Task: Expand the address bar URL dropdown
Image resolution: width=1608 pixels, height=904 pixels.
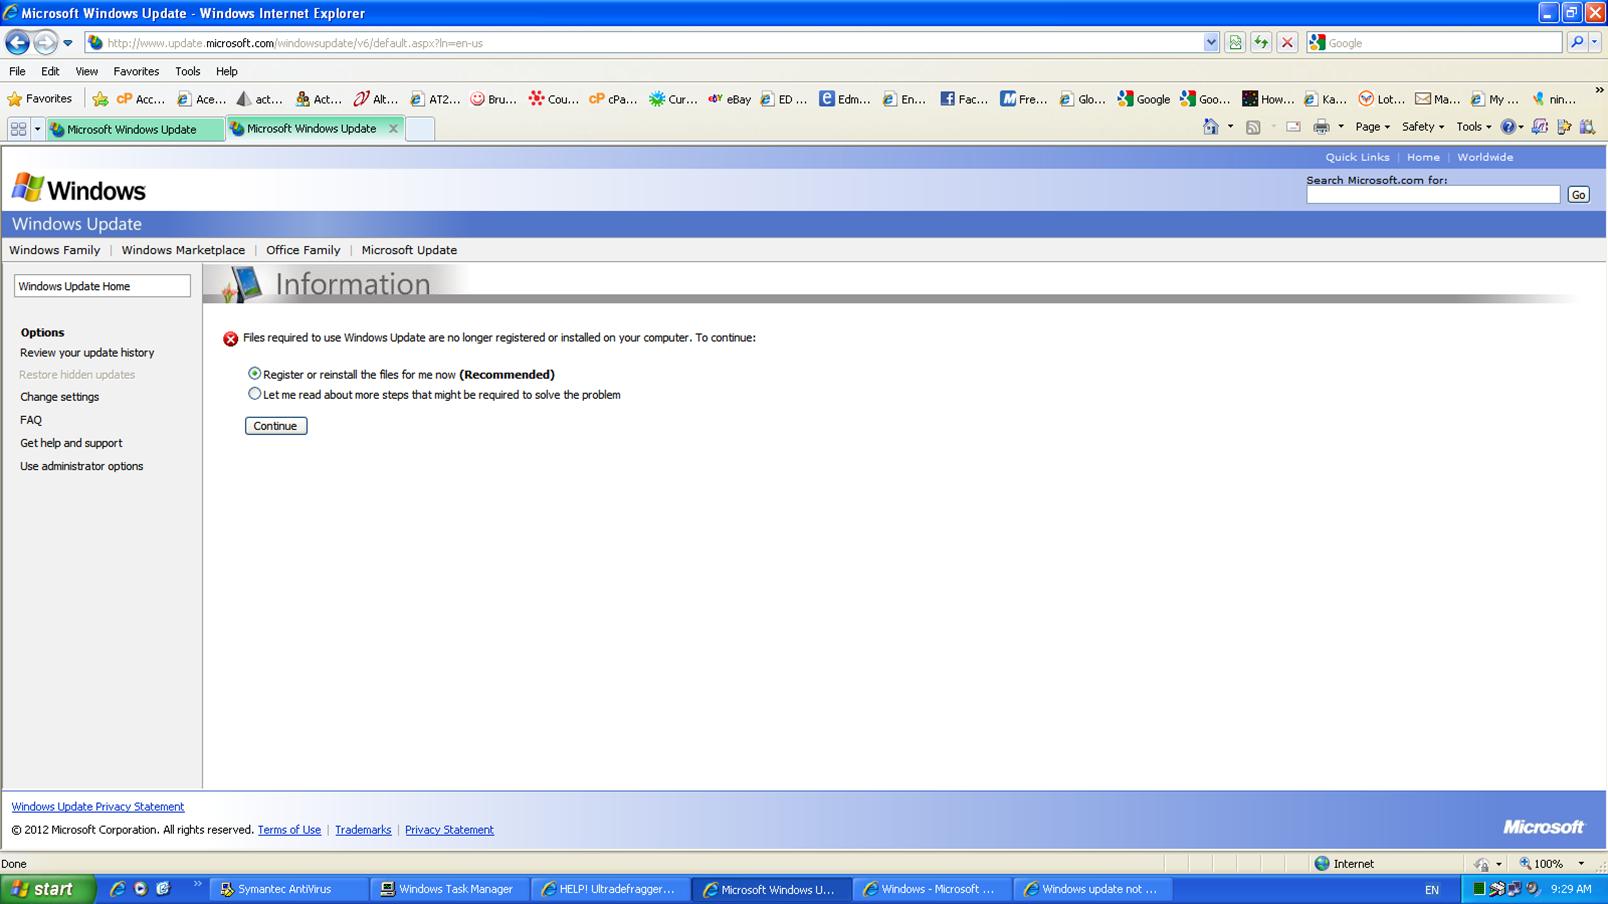Action: [x=1211, y=43]
